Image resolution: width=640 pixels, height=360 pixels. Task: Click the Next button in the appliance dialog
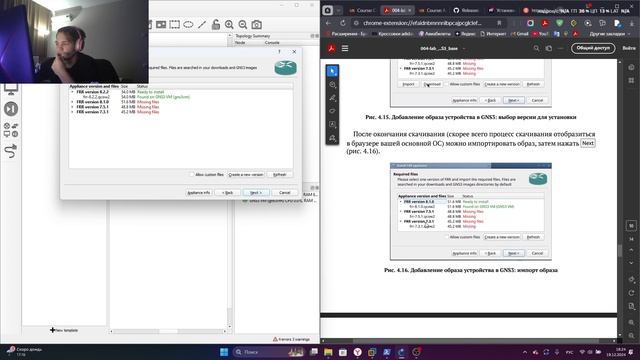coord(256,192)
